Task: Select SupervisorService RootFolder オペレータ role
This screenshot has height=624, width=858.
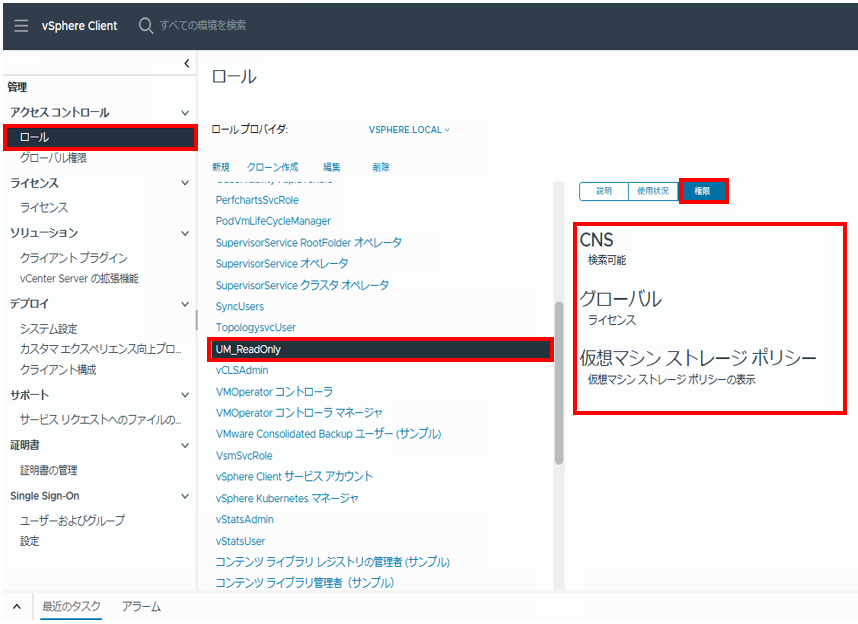Action: pos(309,242)
